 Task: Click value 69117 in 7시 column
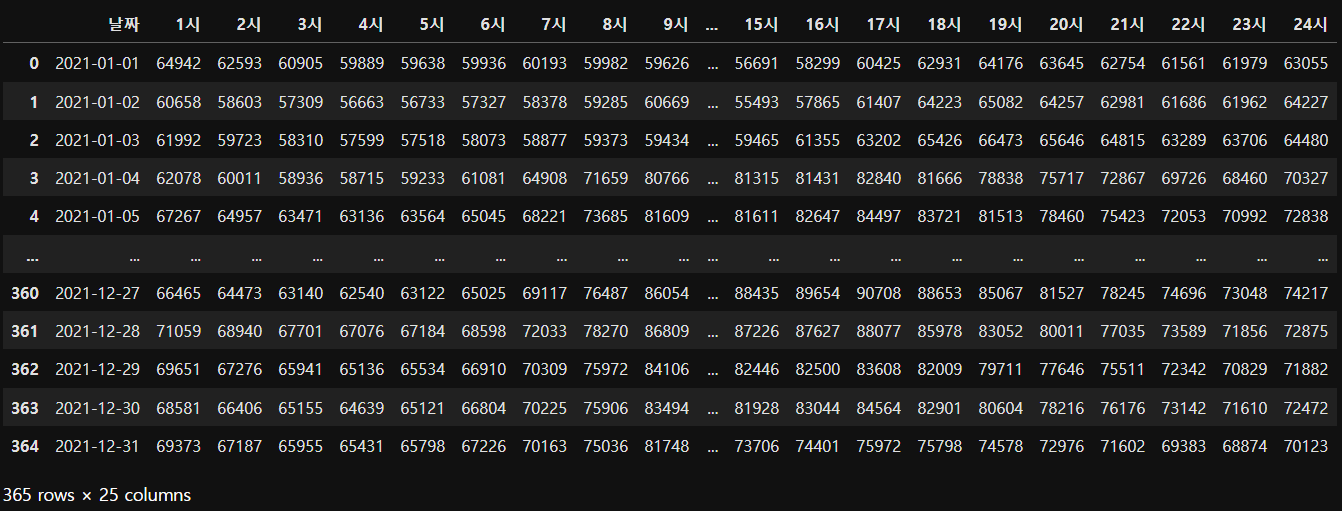click(x=545, y=293)
